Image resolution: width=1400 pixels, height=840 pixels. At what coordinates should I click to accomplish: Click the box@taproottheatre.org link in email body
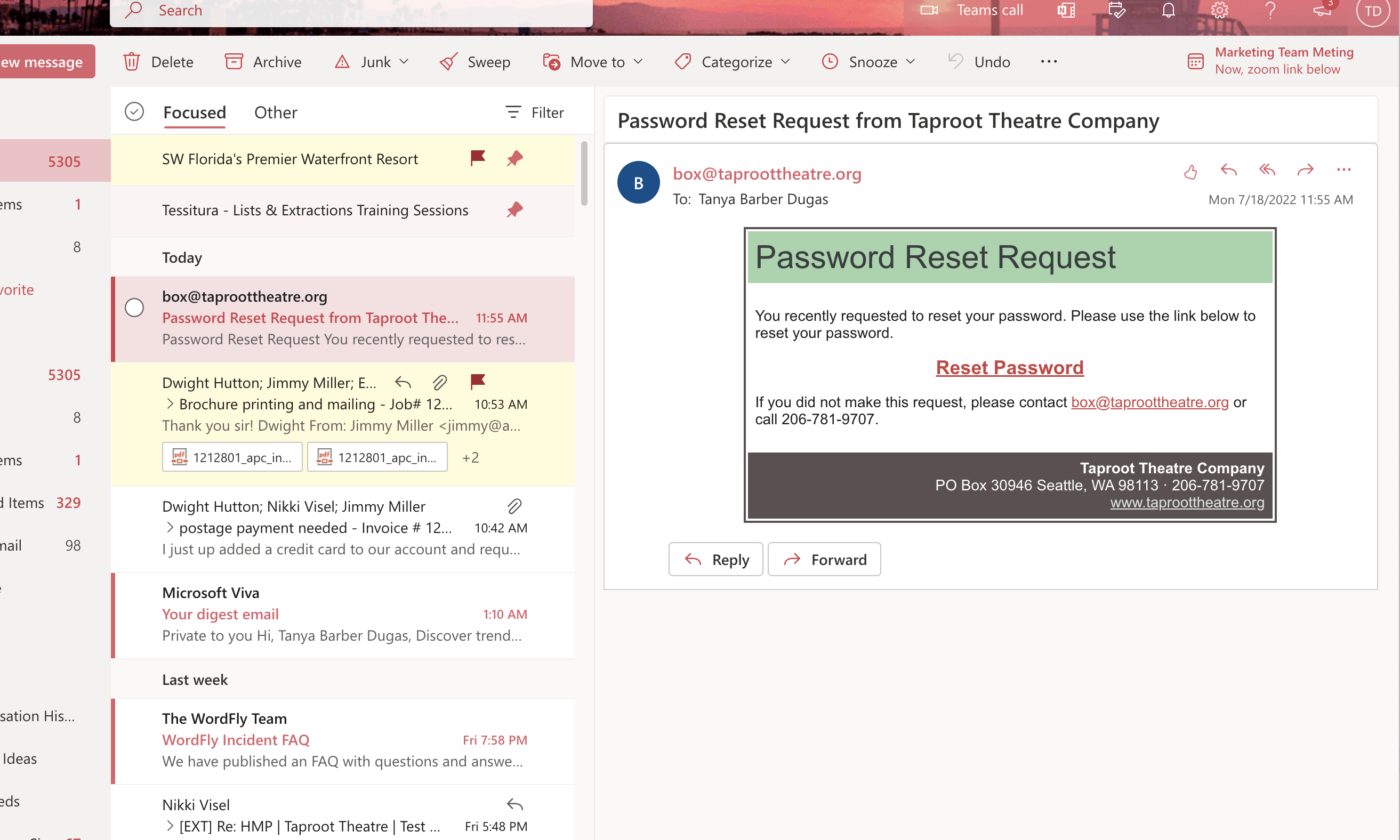(x=1150, y=402)
